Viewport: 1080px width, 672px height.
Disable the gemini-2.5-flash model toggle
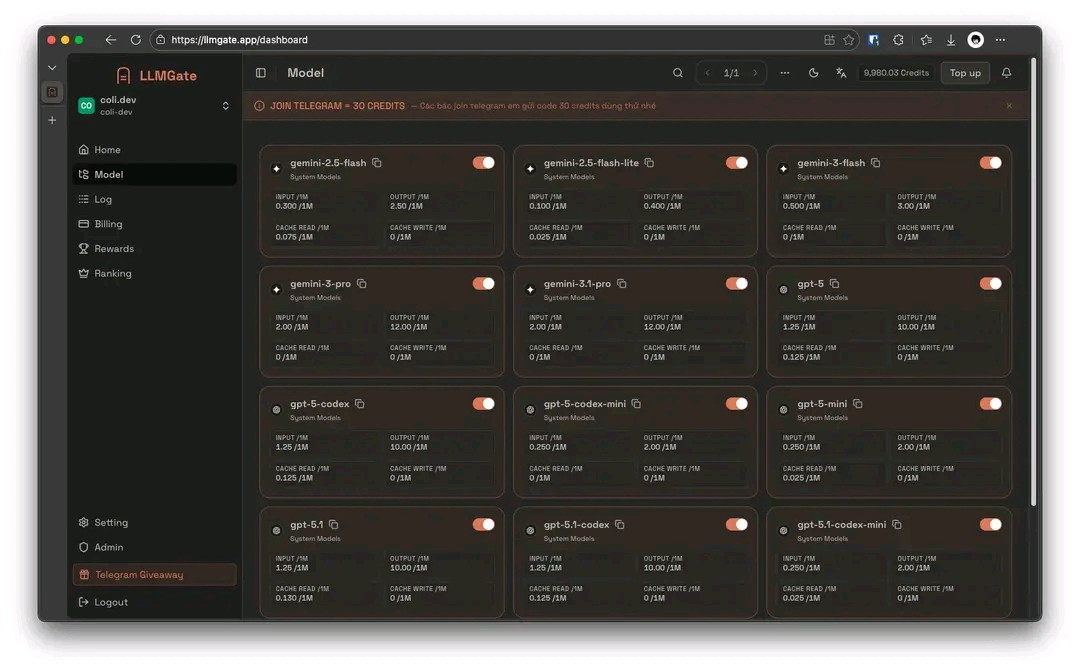[483, 163]
